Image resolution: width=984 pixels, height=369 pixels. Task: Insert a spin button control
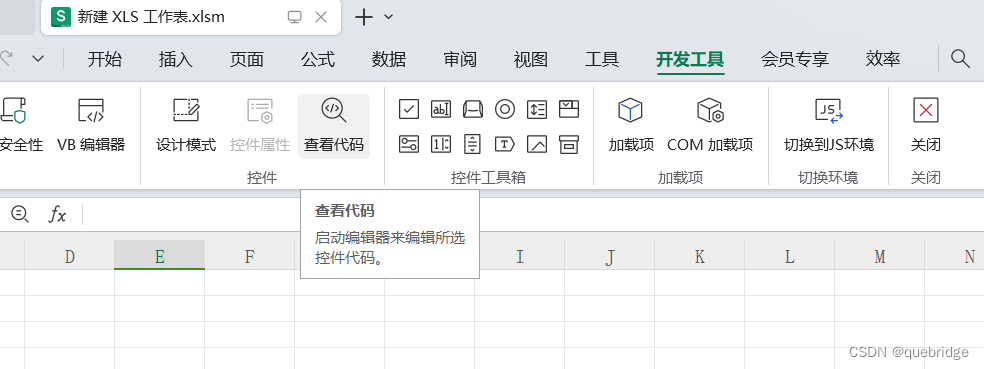tap(441, 144)
